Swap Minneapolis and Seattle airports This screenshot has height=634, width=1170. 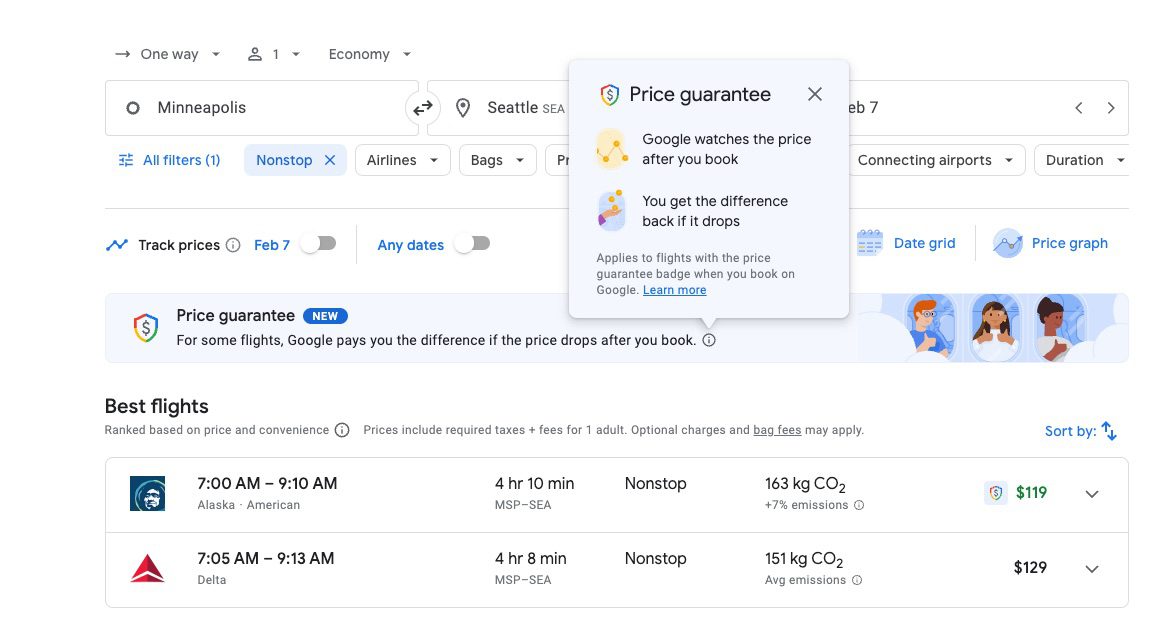pyautogui.click(x=422, y=107)
